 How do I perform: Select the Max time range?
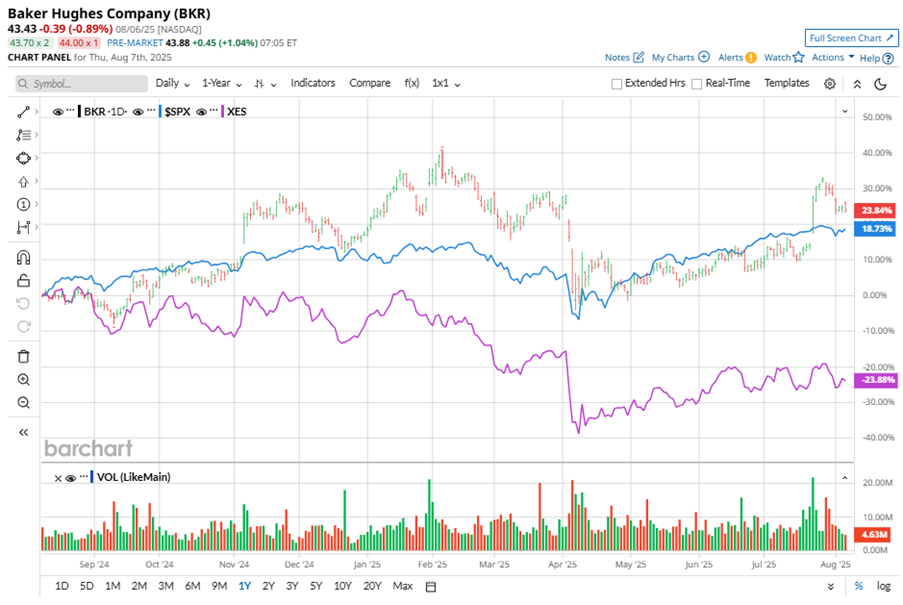click(x=403, y=586)
